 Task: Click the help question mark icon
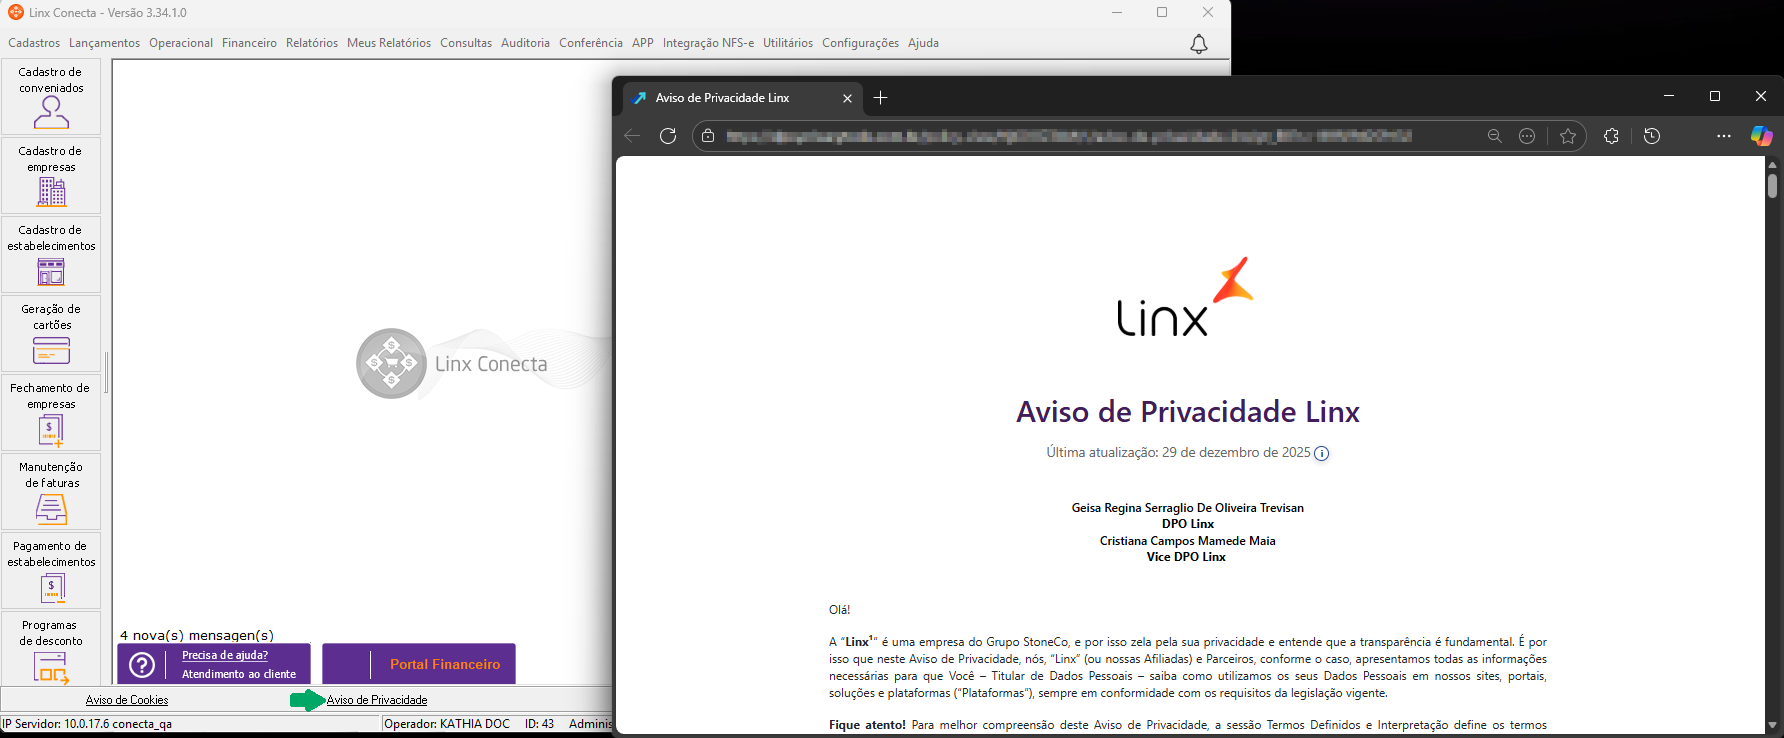pyautogui.click(x=142, y=665)
